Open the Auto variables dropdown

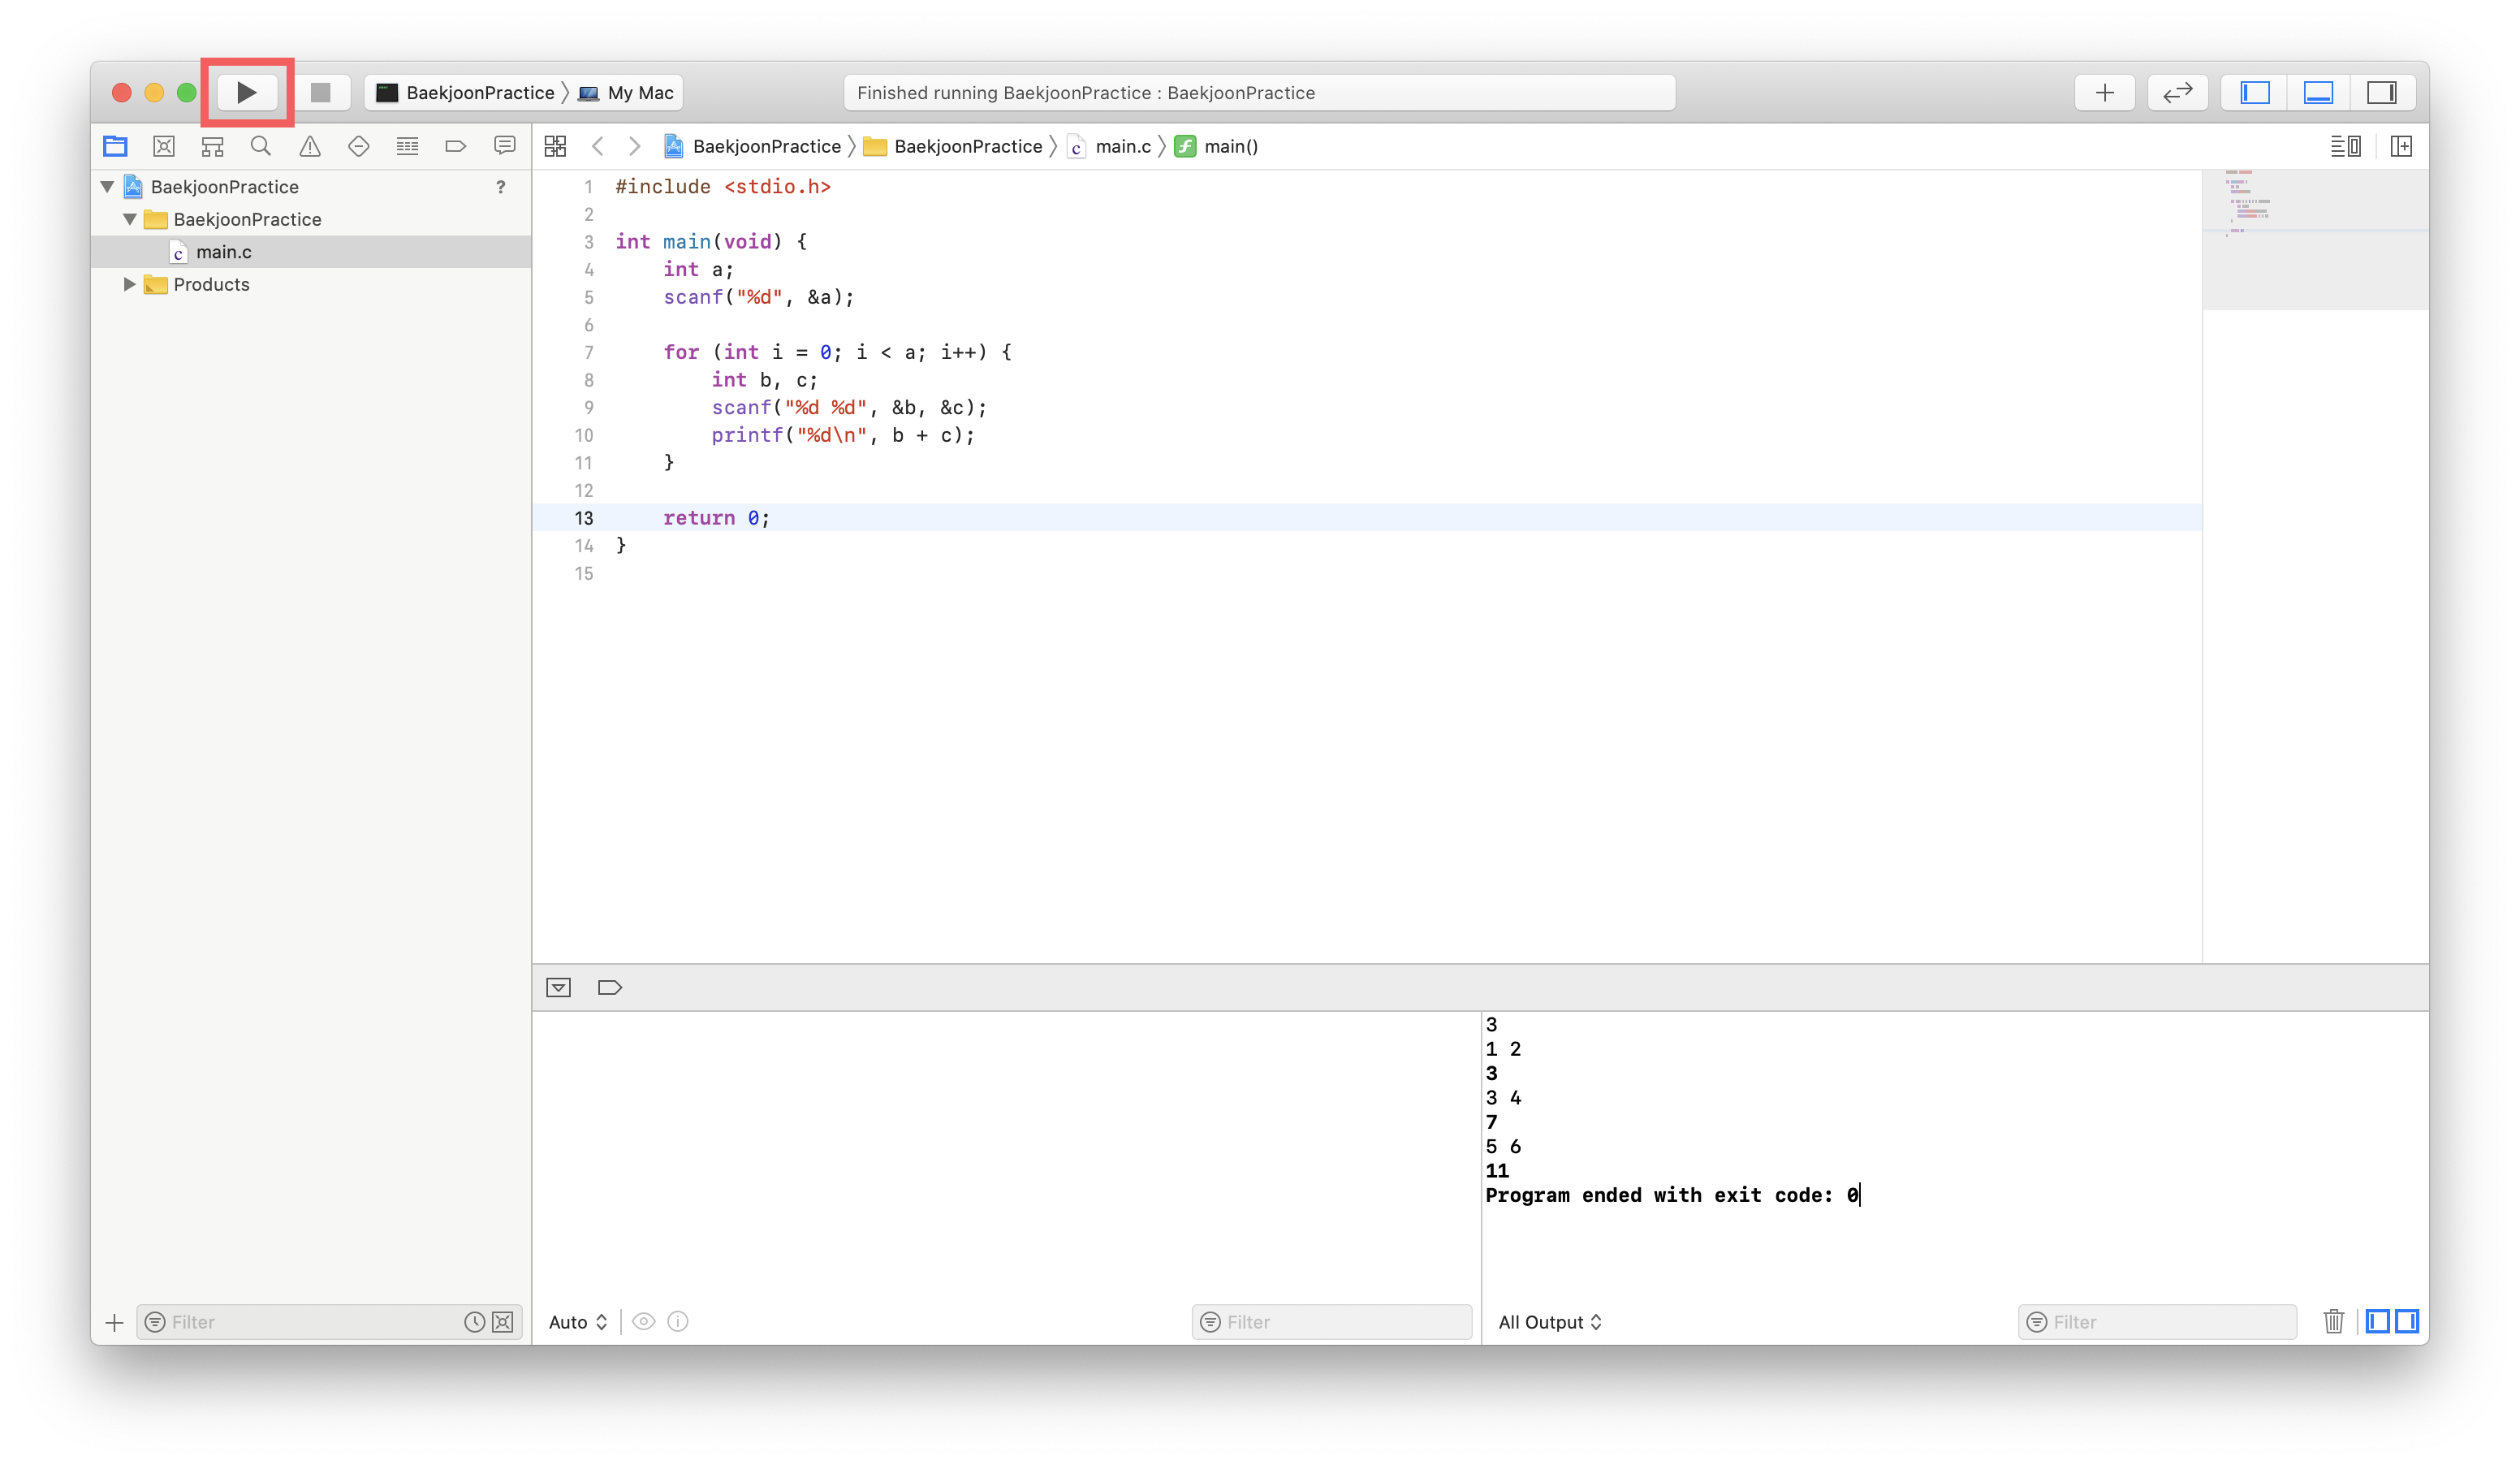tap(577, 1322)
